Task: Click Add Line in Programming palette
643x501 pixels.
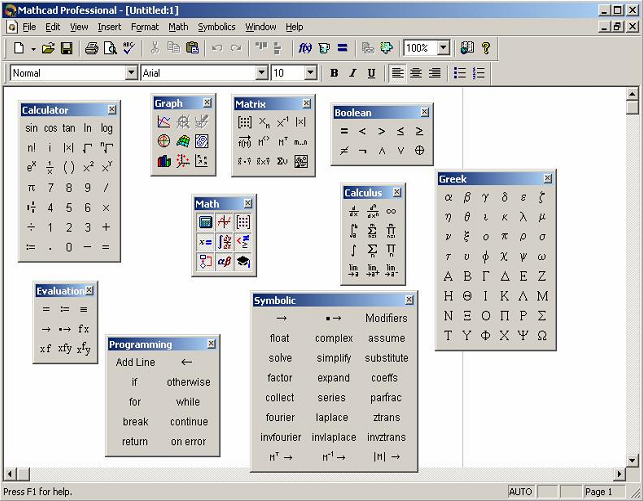Action: 135,362
